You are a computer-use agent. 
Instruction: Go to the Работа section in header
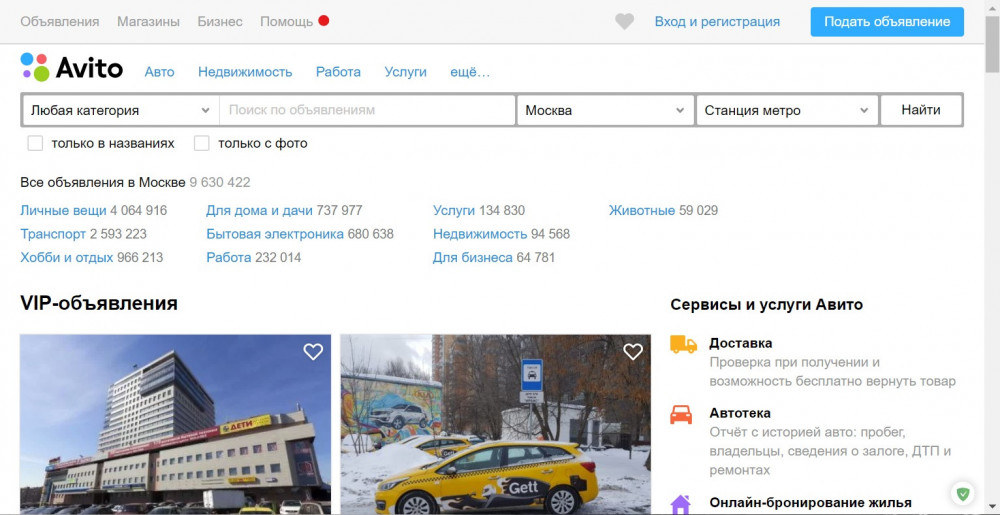coord(338,72)
